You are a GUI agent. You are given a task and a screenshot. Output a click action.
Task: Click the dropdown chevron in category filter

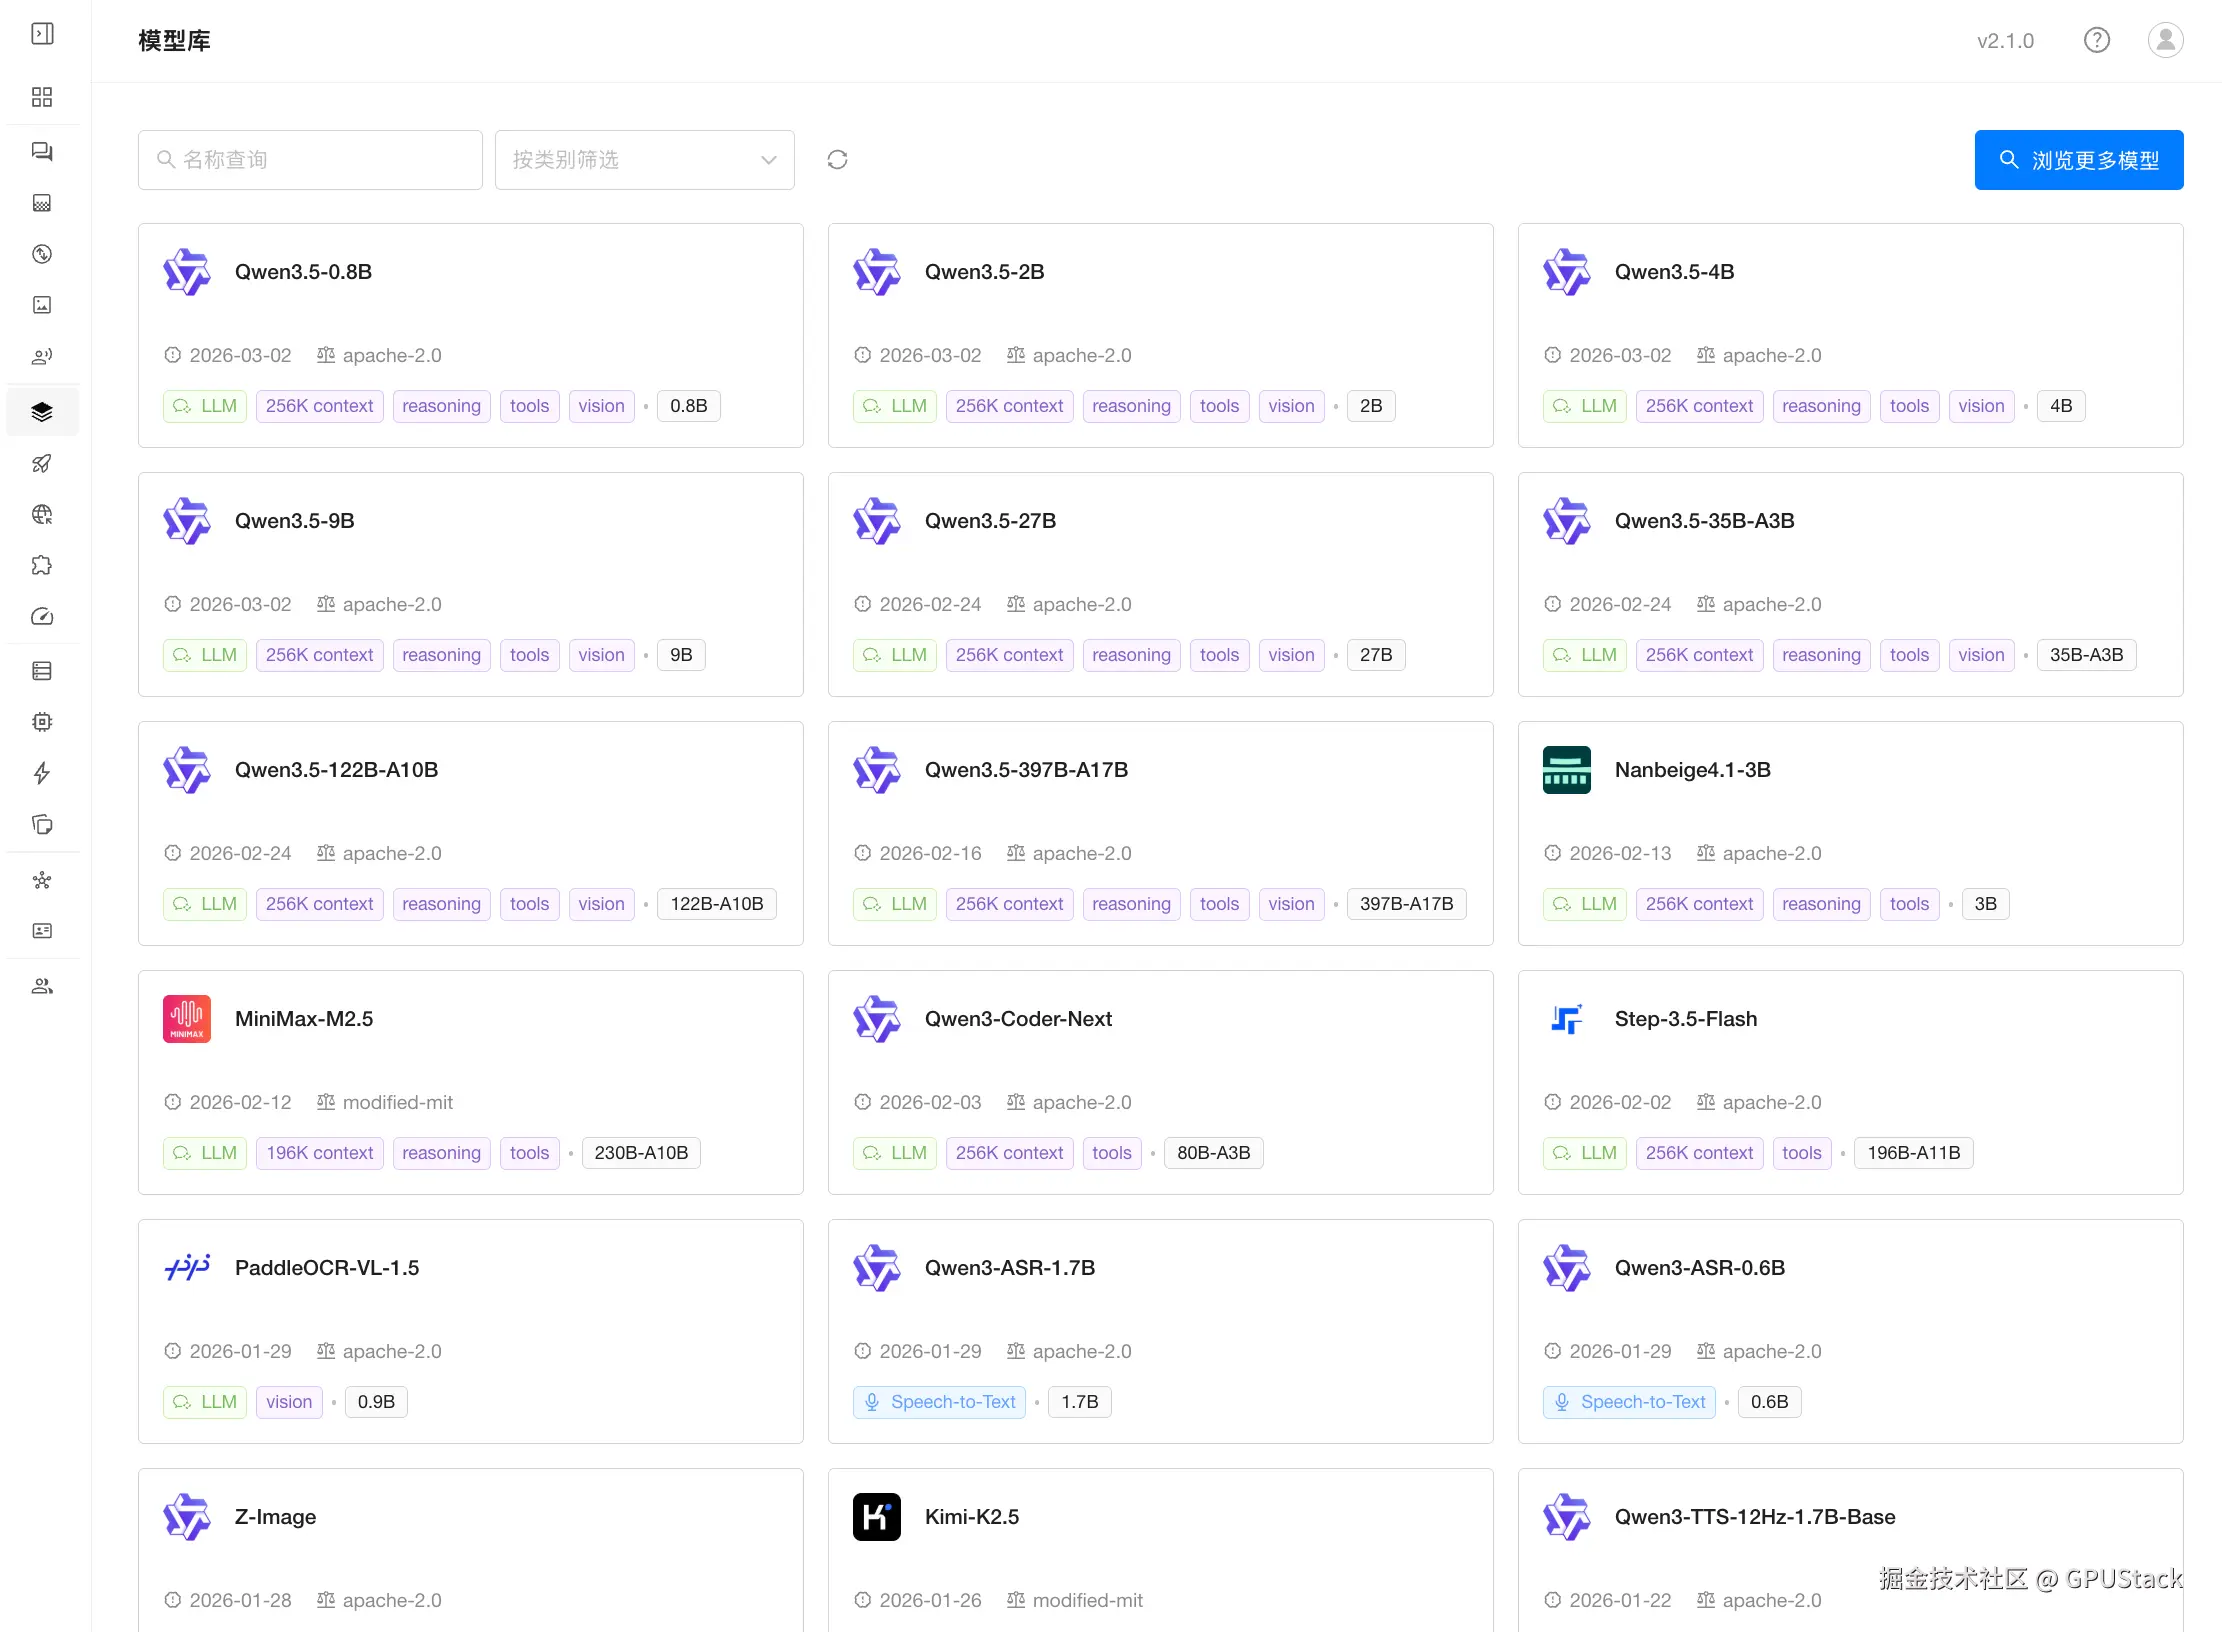click(x=768, y=160)
